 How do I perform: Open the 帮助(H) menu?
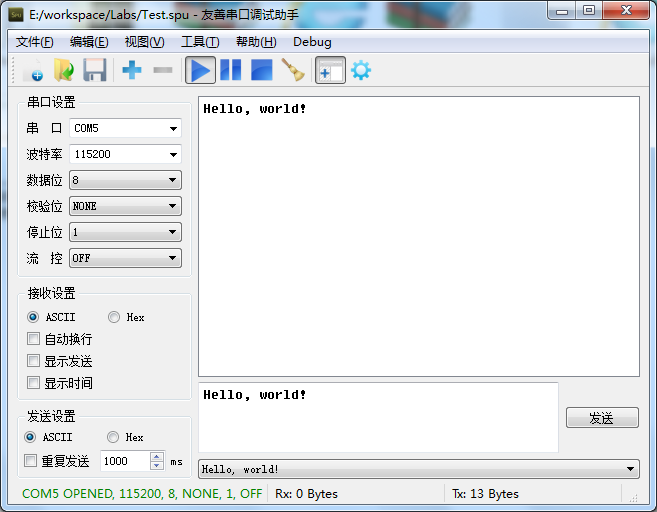coord(256,42)
